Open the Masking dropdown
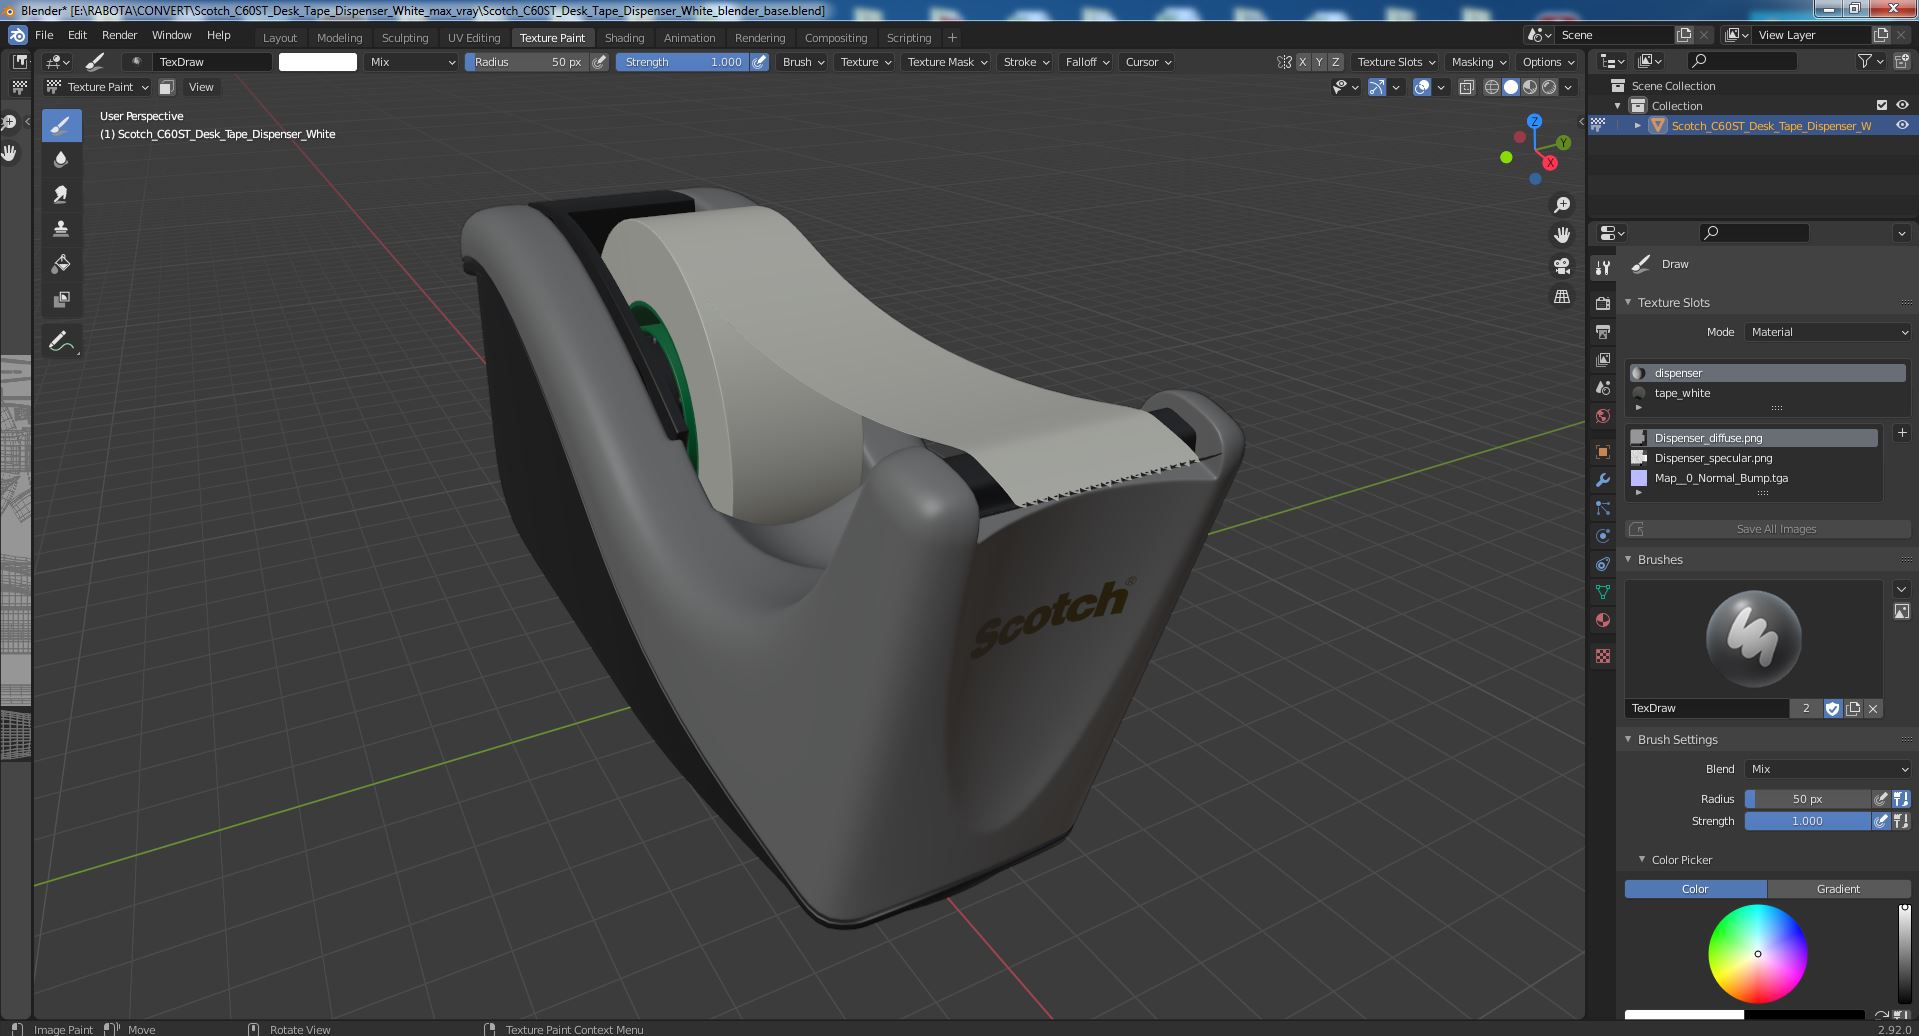The height and width of the screenshot is (1036, 1919). (1478, 62)
